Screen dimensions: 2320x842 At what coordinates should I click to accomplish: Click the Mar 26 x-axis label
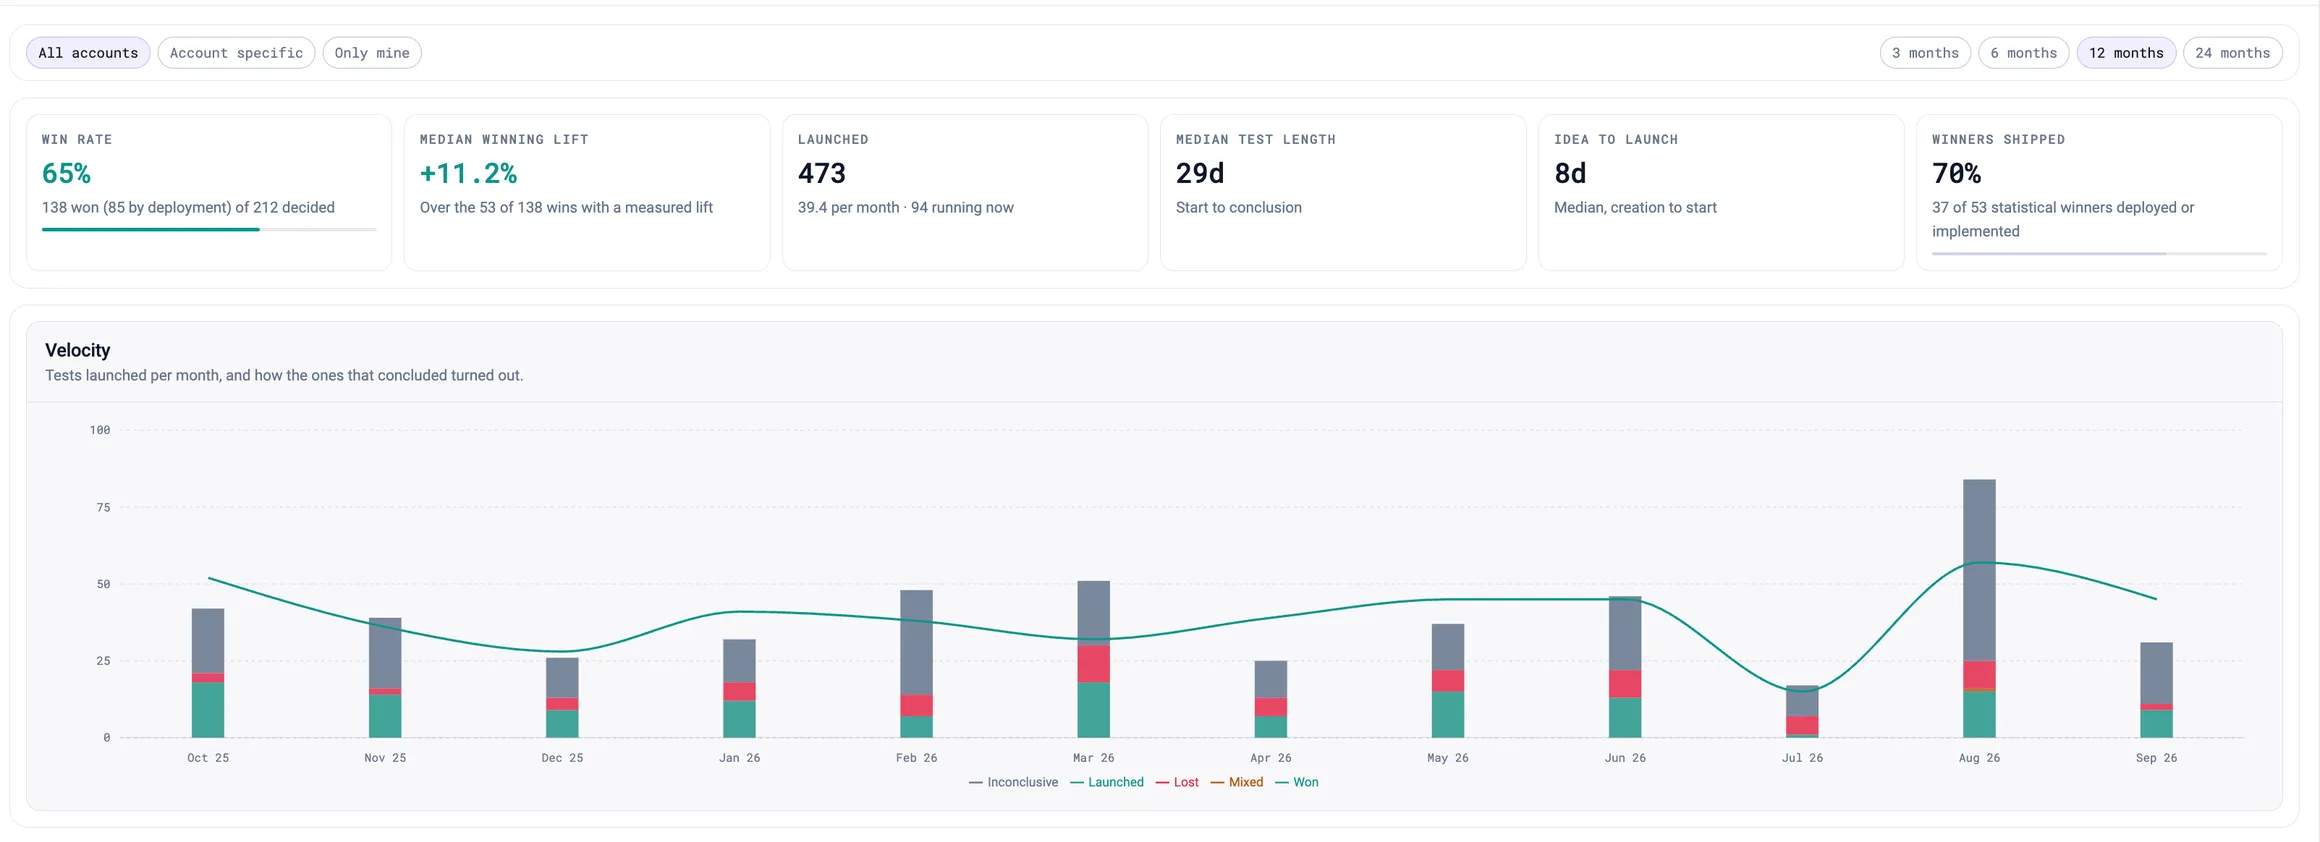tap(1094, 758)
